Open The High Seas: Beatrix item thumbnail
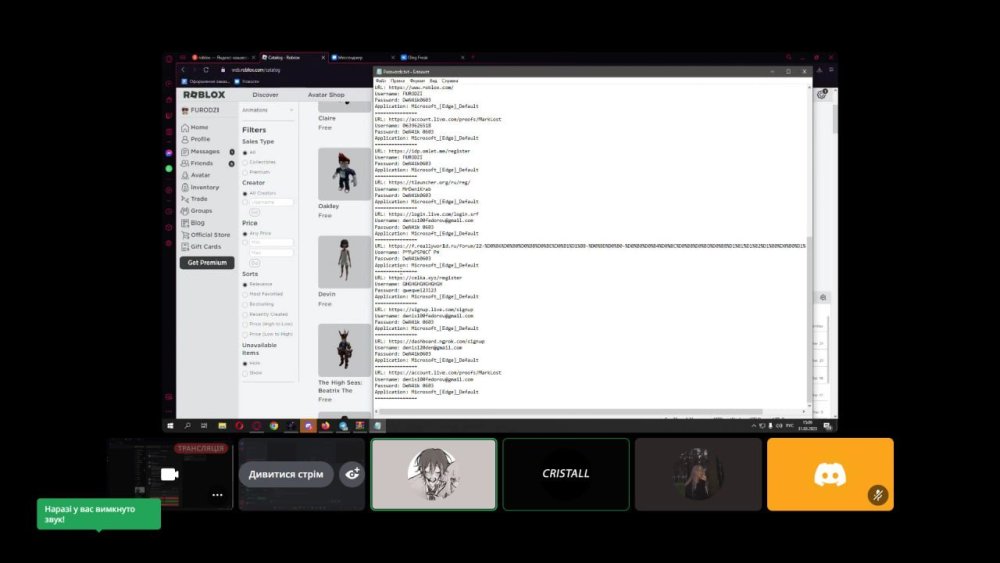The image size is (1000, 563). [x=344, y=350]
